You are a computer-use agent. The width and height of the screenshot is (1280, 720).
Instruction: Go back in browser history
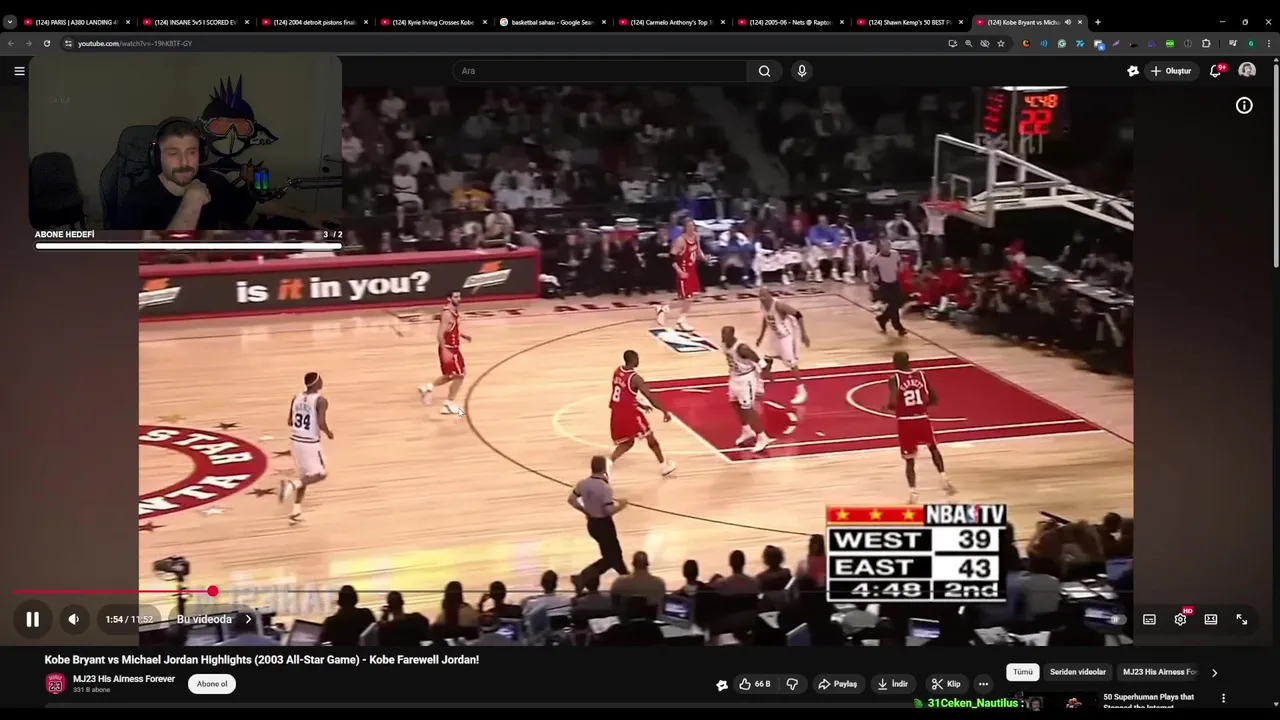tap(11, 44)
